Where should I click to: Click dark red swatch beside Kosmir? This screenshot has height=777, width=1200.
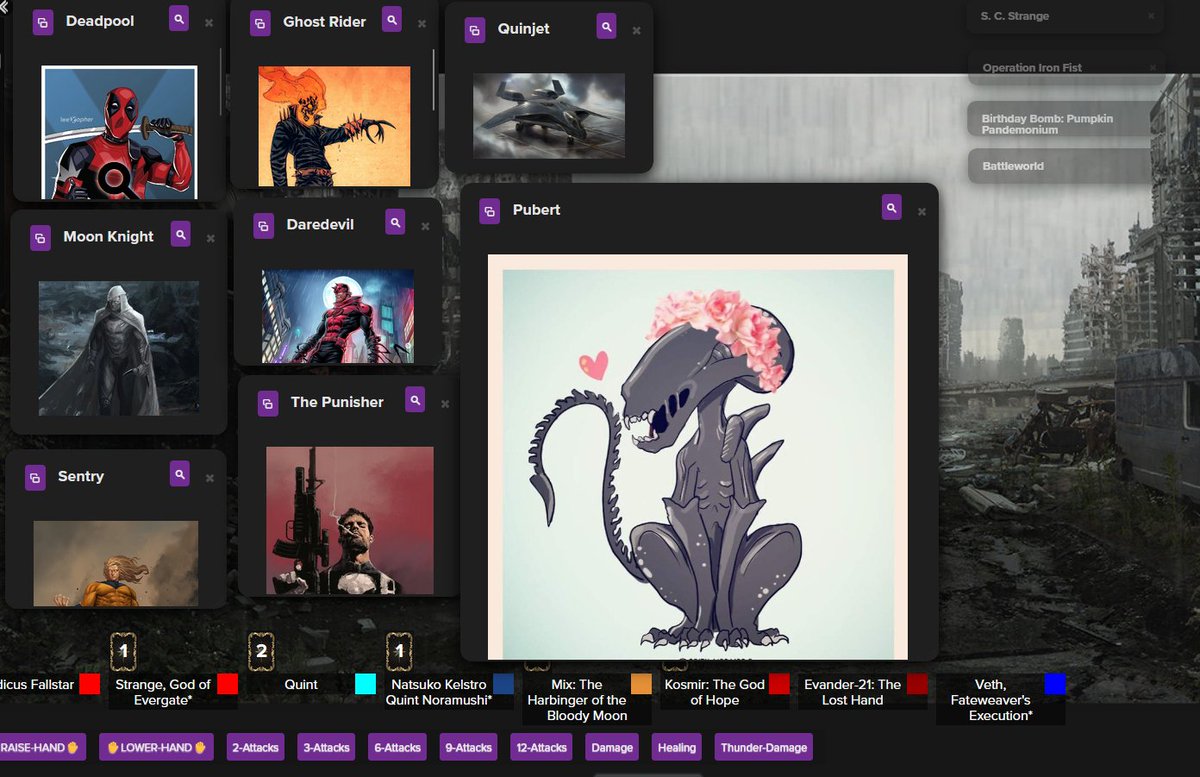click(779, 684)
